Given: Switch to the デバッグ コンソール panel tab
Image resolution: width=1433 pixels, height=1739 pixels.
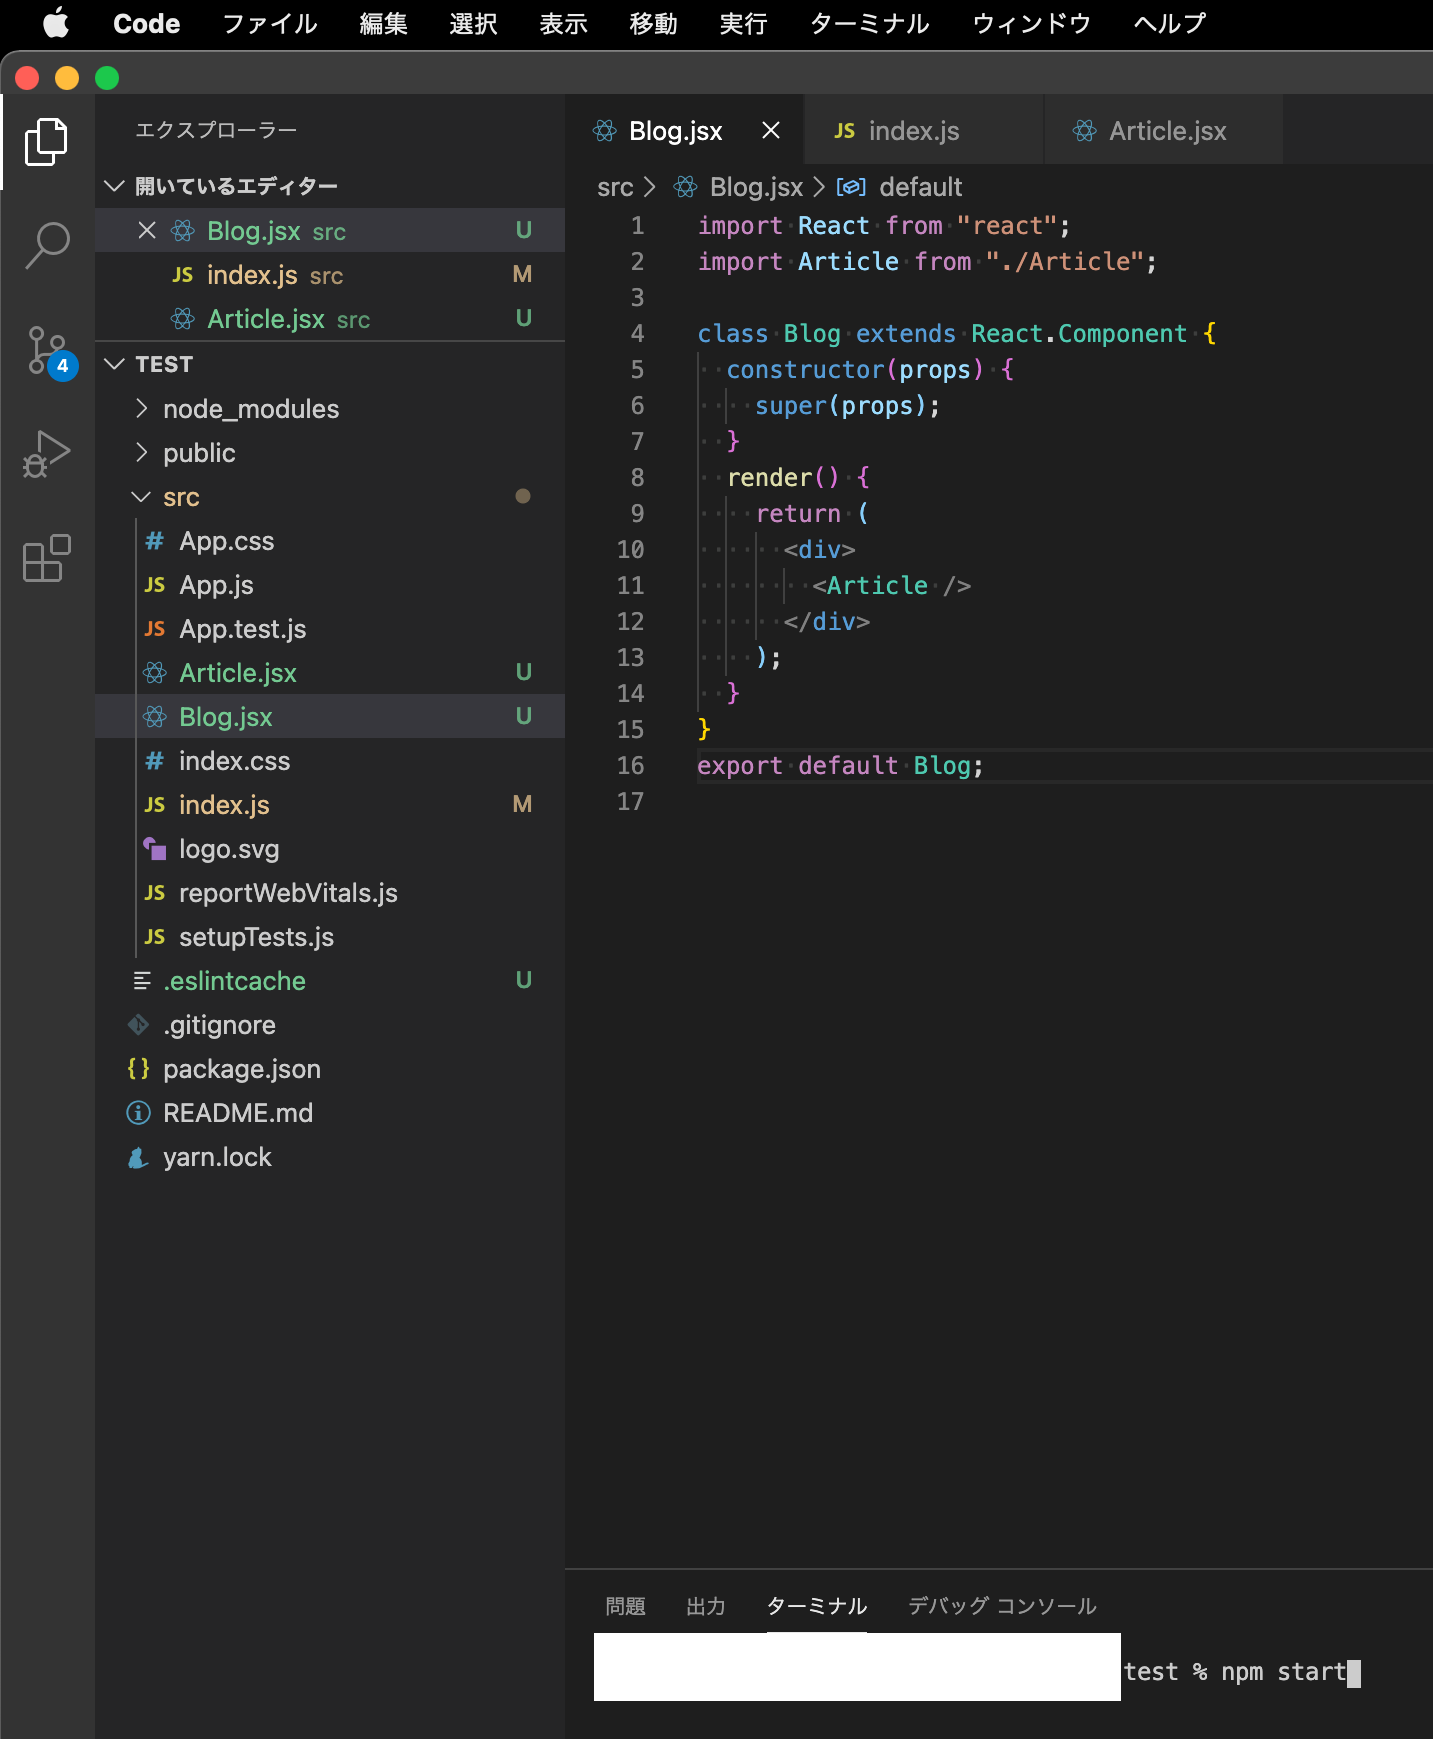Looking at the screenshot, I should (1002, 1606).
